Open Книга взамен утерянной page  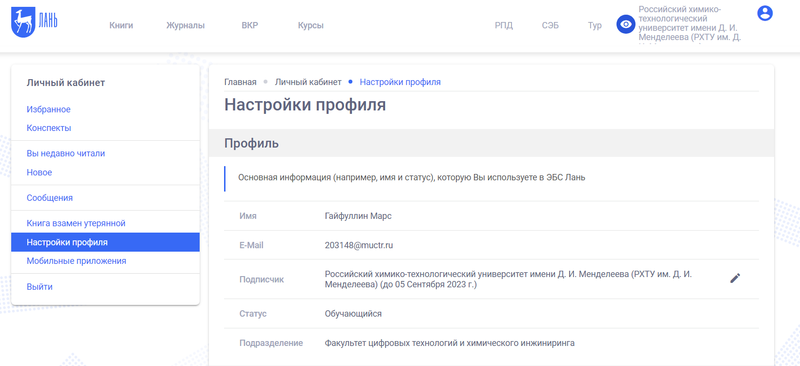click(76, 223)
